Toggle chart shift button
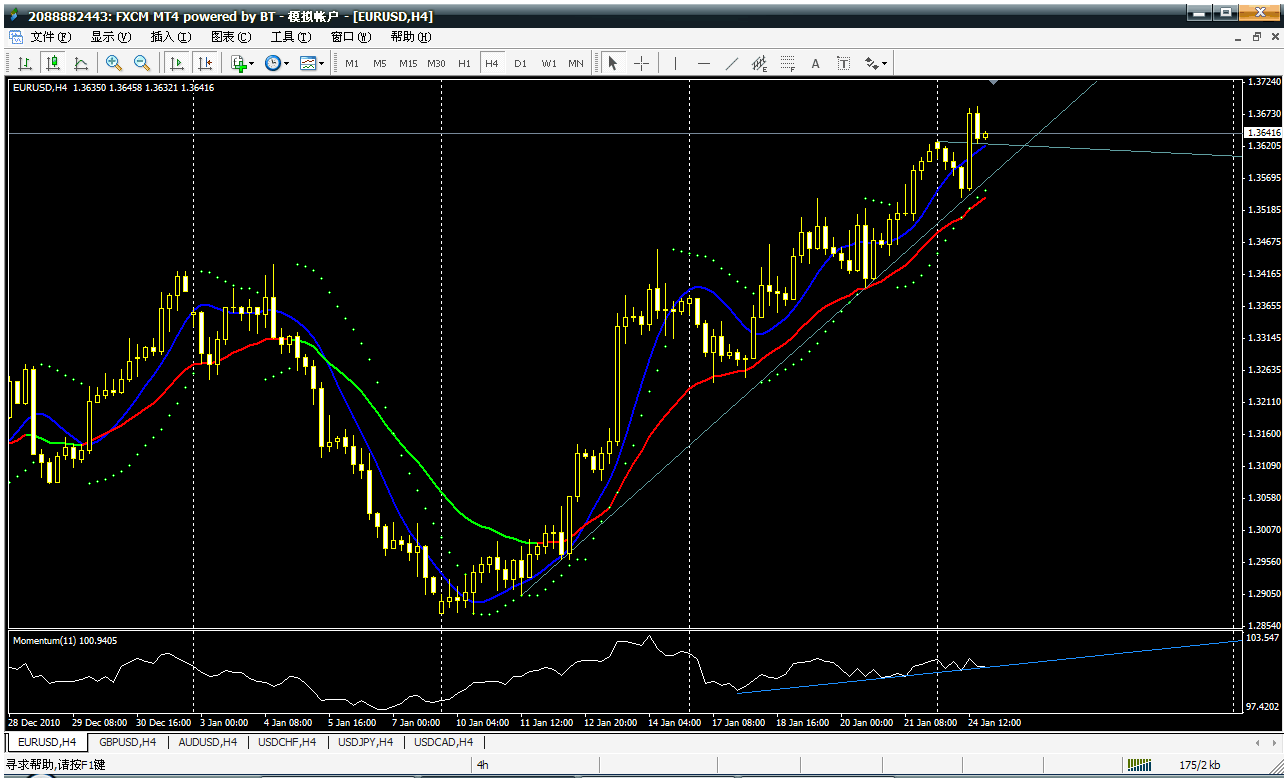1288x778 pixels. (x=205, y=63)
